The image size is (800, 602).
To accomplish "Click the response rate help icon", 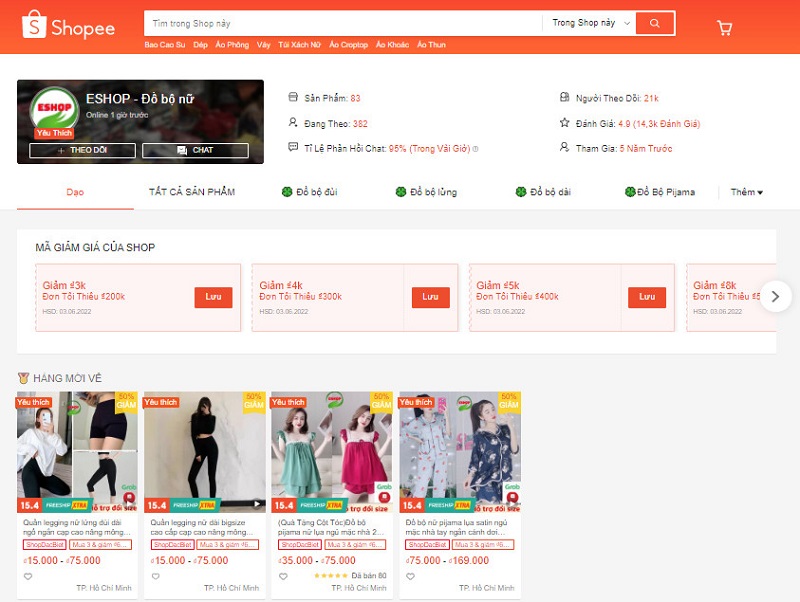I will click(475, 149).
